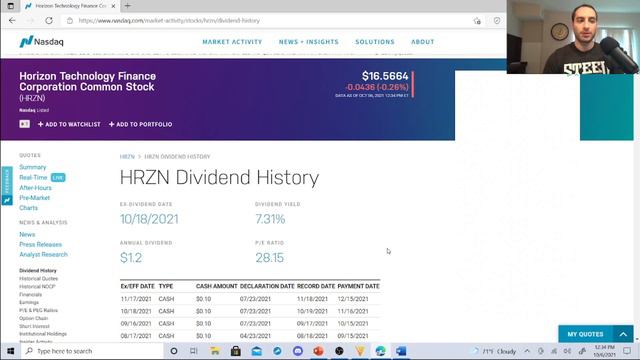
Task: Click the My Quotes button
Action: pyautogui.click(x=585, y=334)
